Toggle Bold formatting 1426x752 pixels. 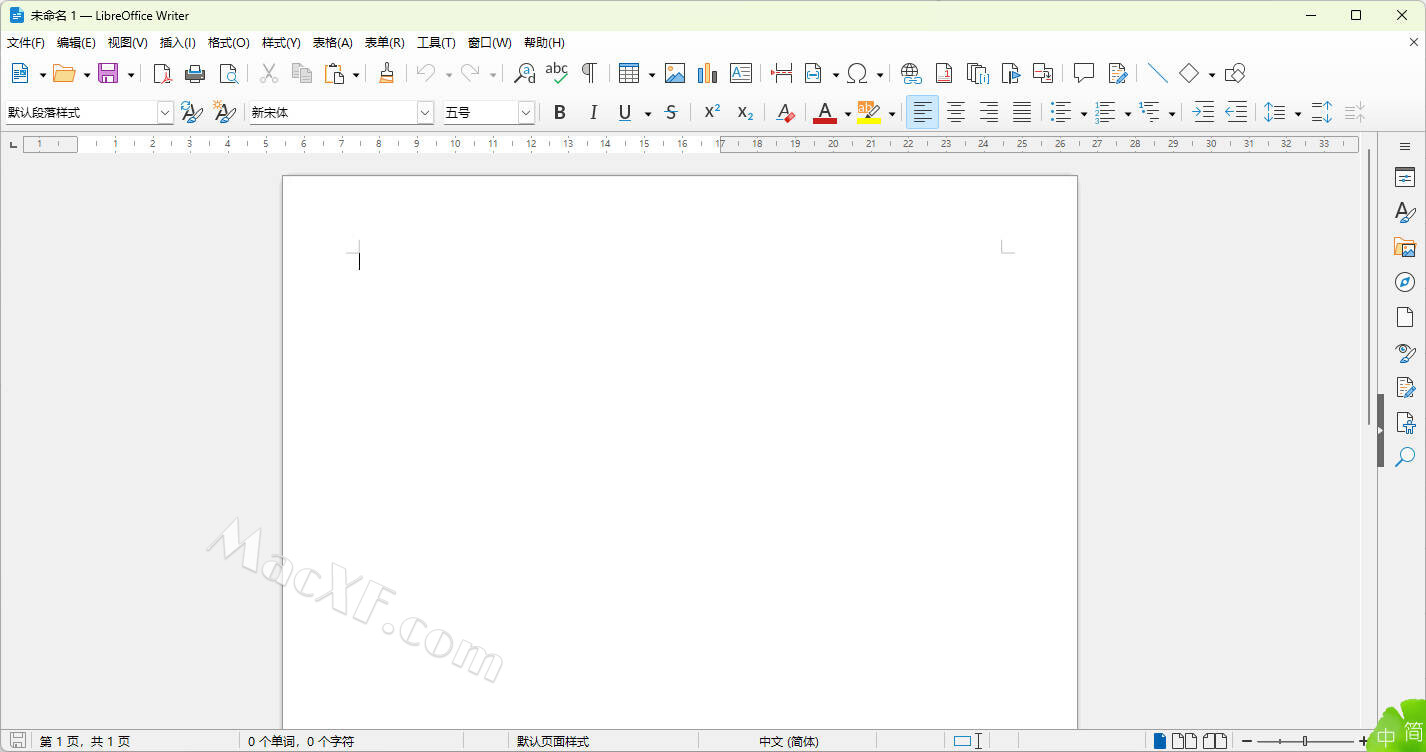coord(560,113)
